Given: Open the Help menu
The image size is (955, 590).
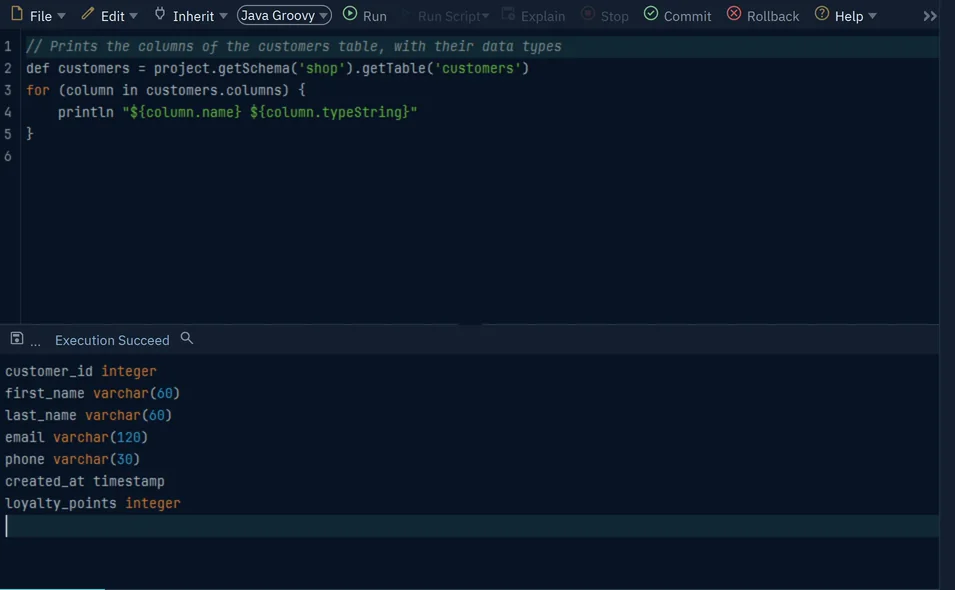Looking at the screenshot, I should point(846,16).
